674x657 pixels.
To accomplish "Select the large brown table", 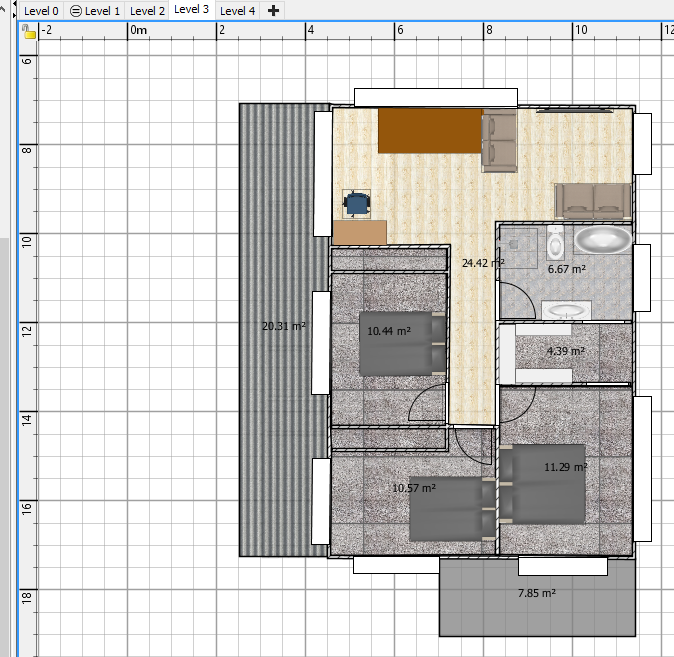I will [430, 131].
